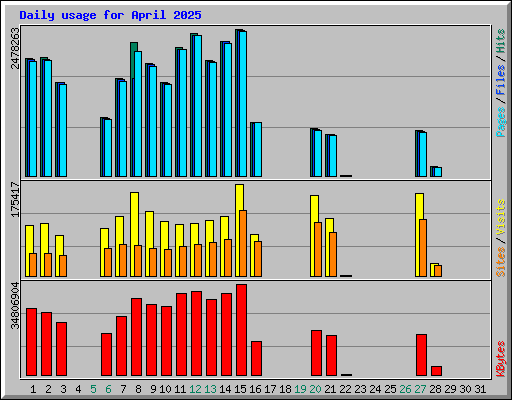This screenshot has height=400, width=512.
Task: Click the day 27 orange sites bar
Action: (423, 248)
